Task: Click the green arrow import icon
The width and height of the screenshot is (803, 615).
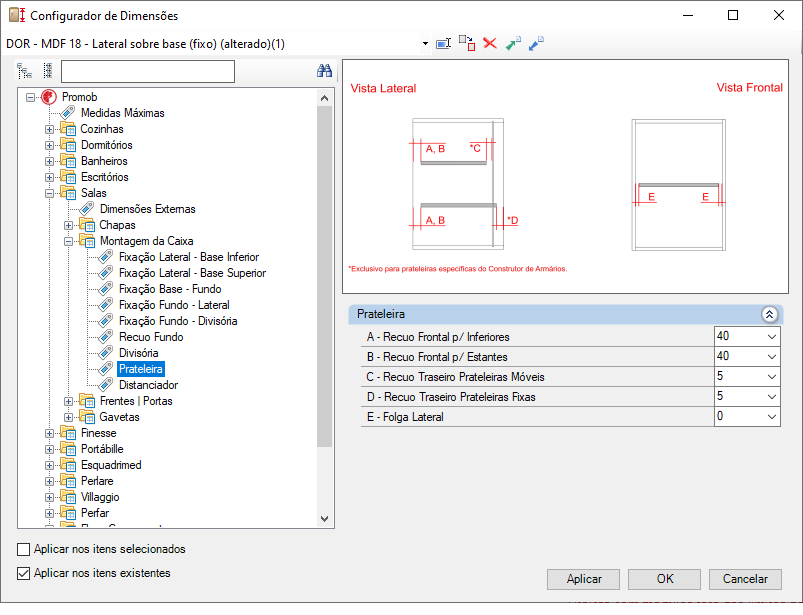Action: tap(513, 44)
